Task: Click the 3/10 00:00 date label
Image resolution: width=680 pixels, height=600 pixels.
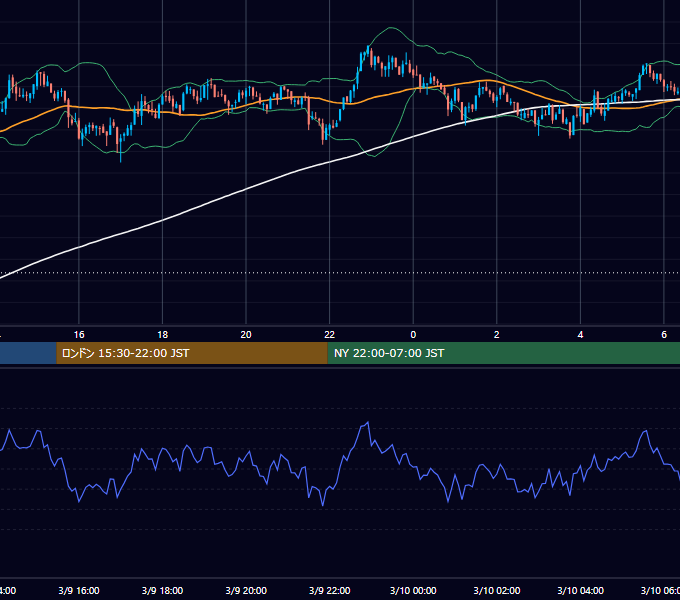Action: click(413, 590)
